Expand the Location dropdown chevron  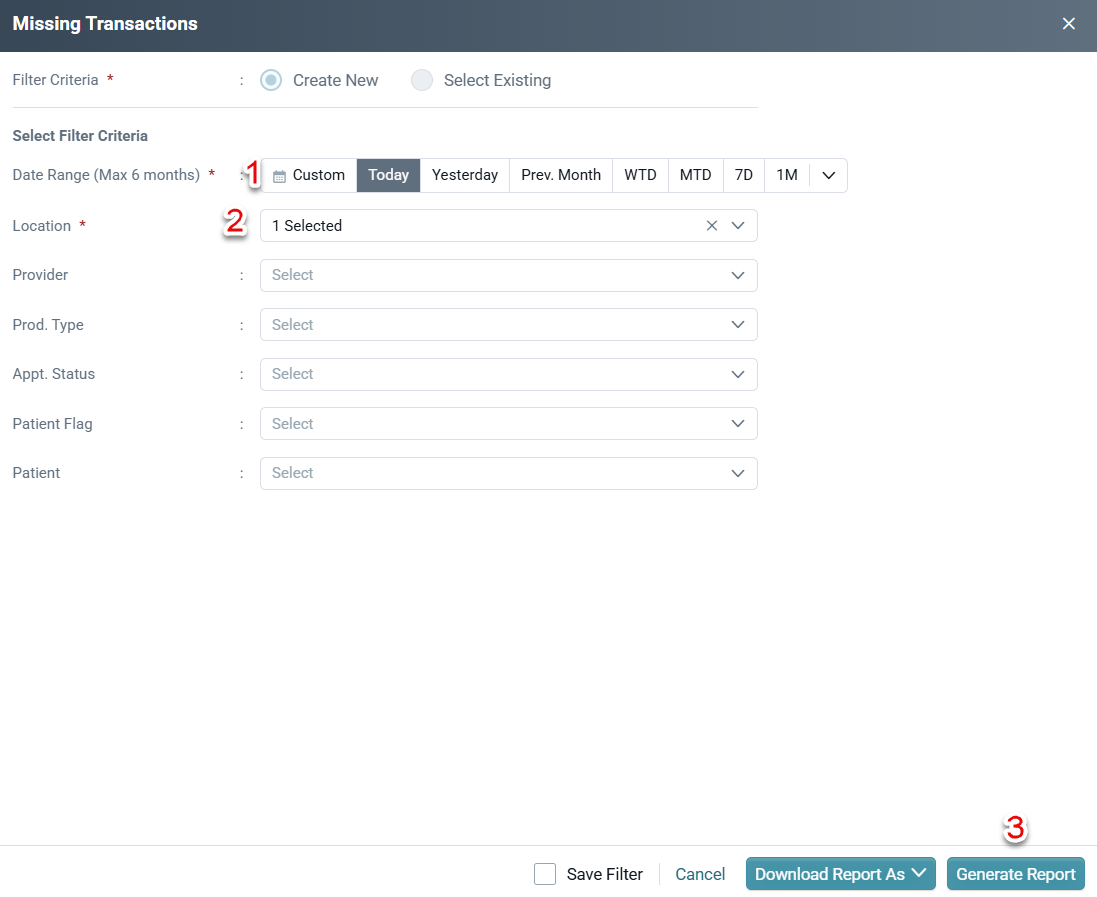(x=737, y=225)
